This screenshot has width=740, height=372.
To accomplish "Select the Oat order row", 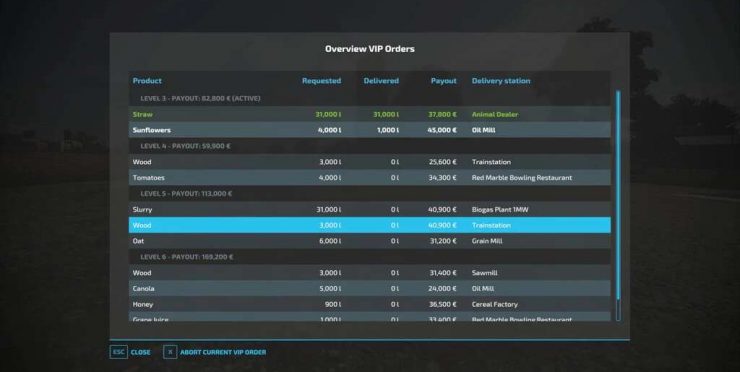I will click(x=370, y=241).
